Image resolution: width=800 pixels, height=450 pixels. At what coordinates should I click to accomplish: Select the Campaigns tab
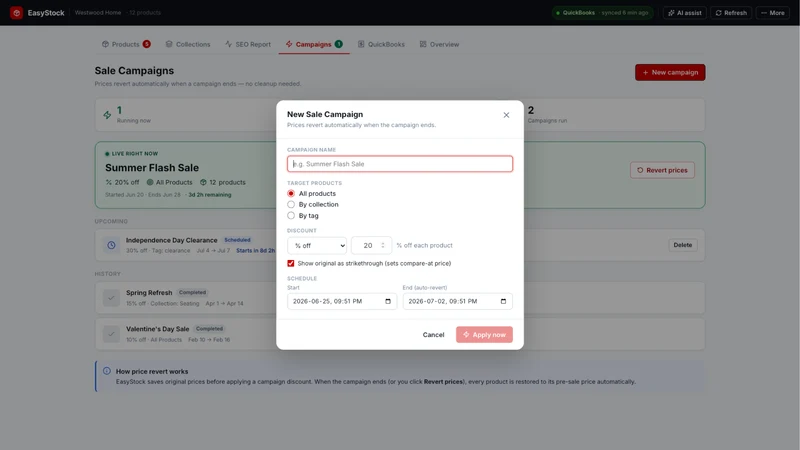coord(314,44)
